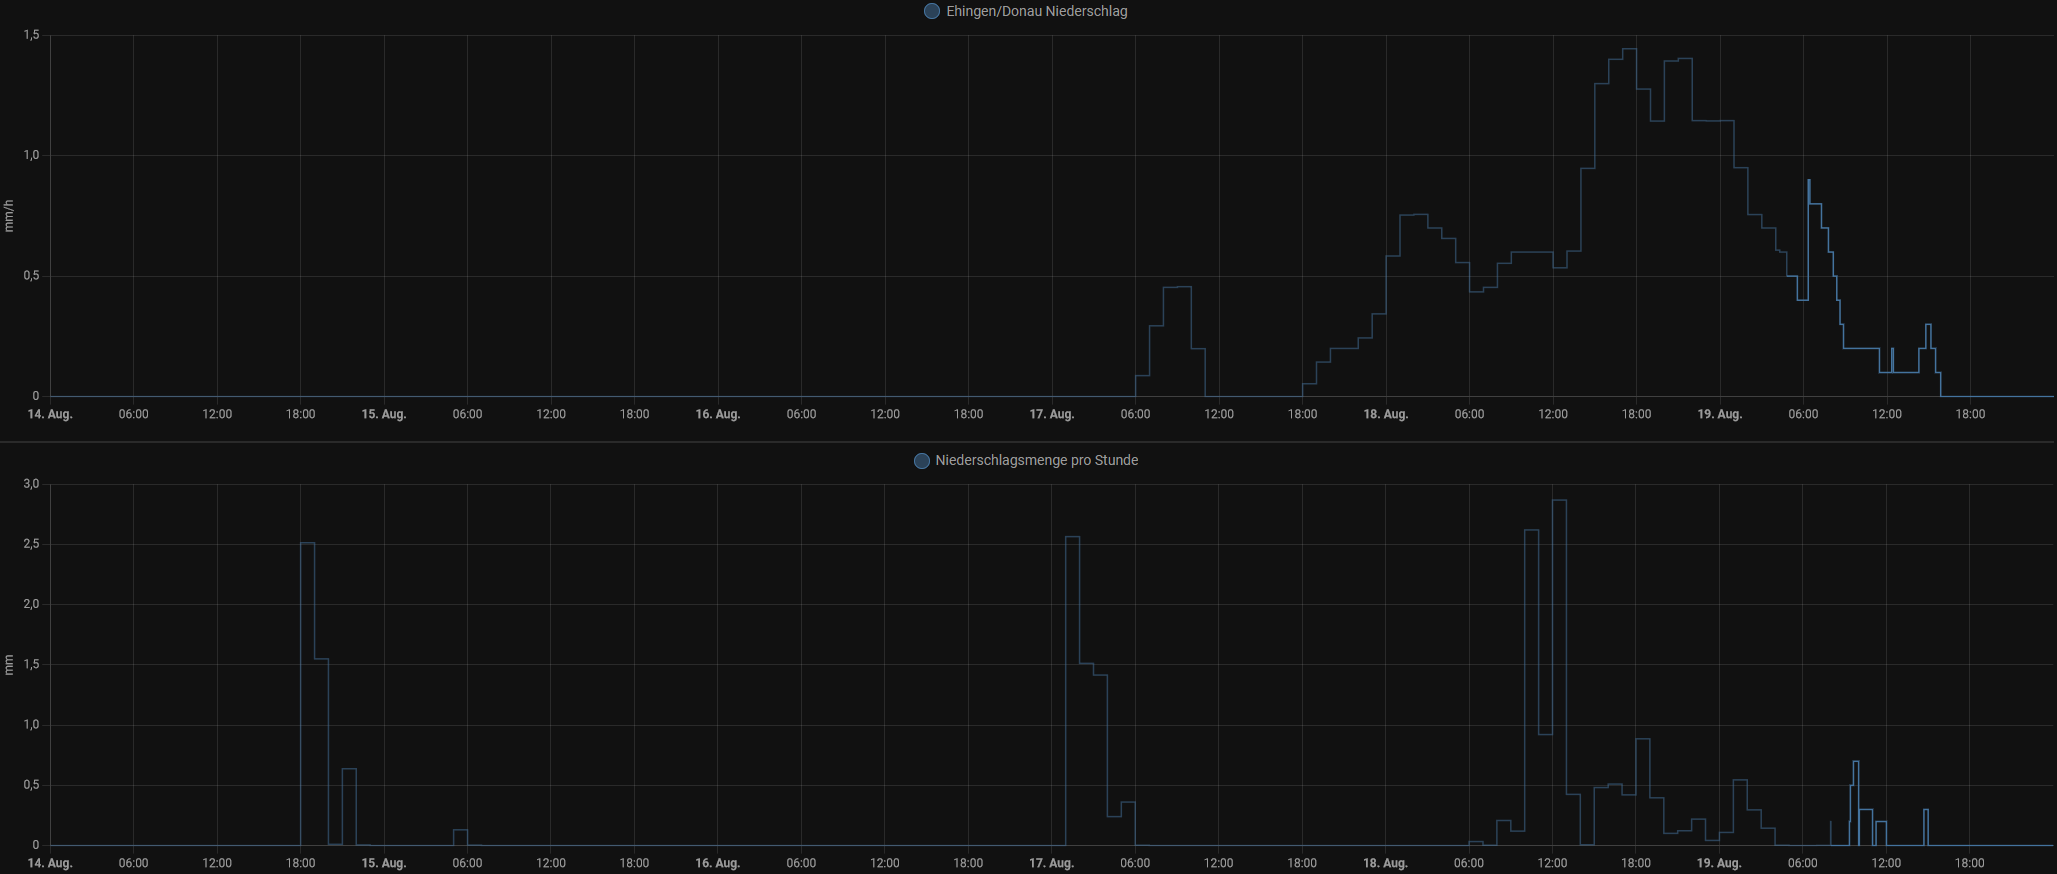Click the Ehingen/Donau Niederschlag legend circle icon

931,11
